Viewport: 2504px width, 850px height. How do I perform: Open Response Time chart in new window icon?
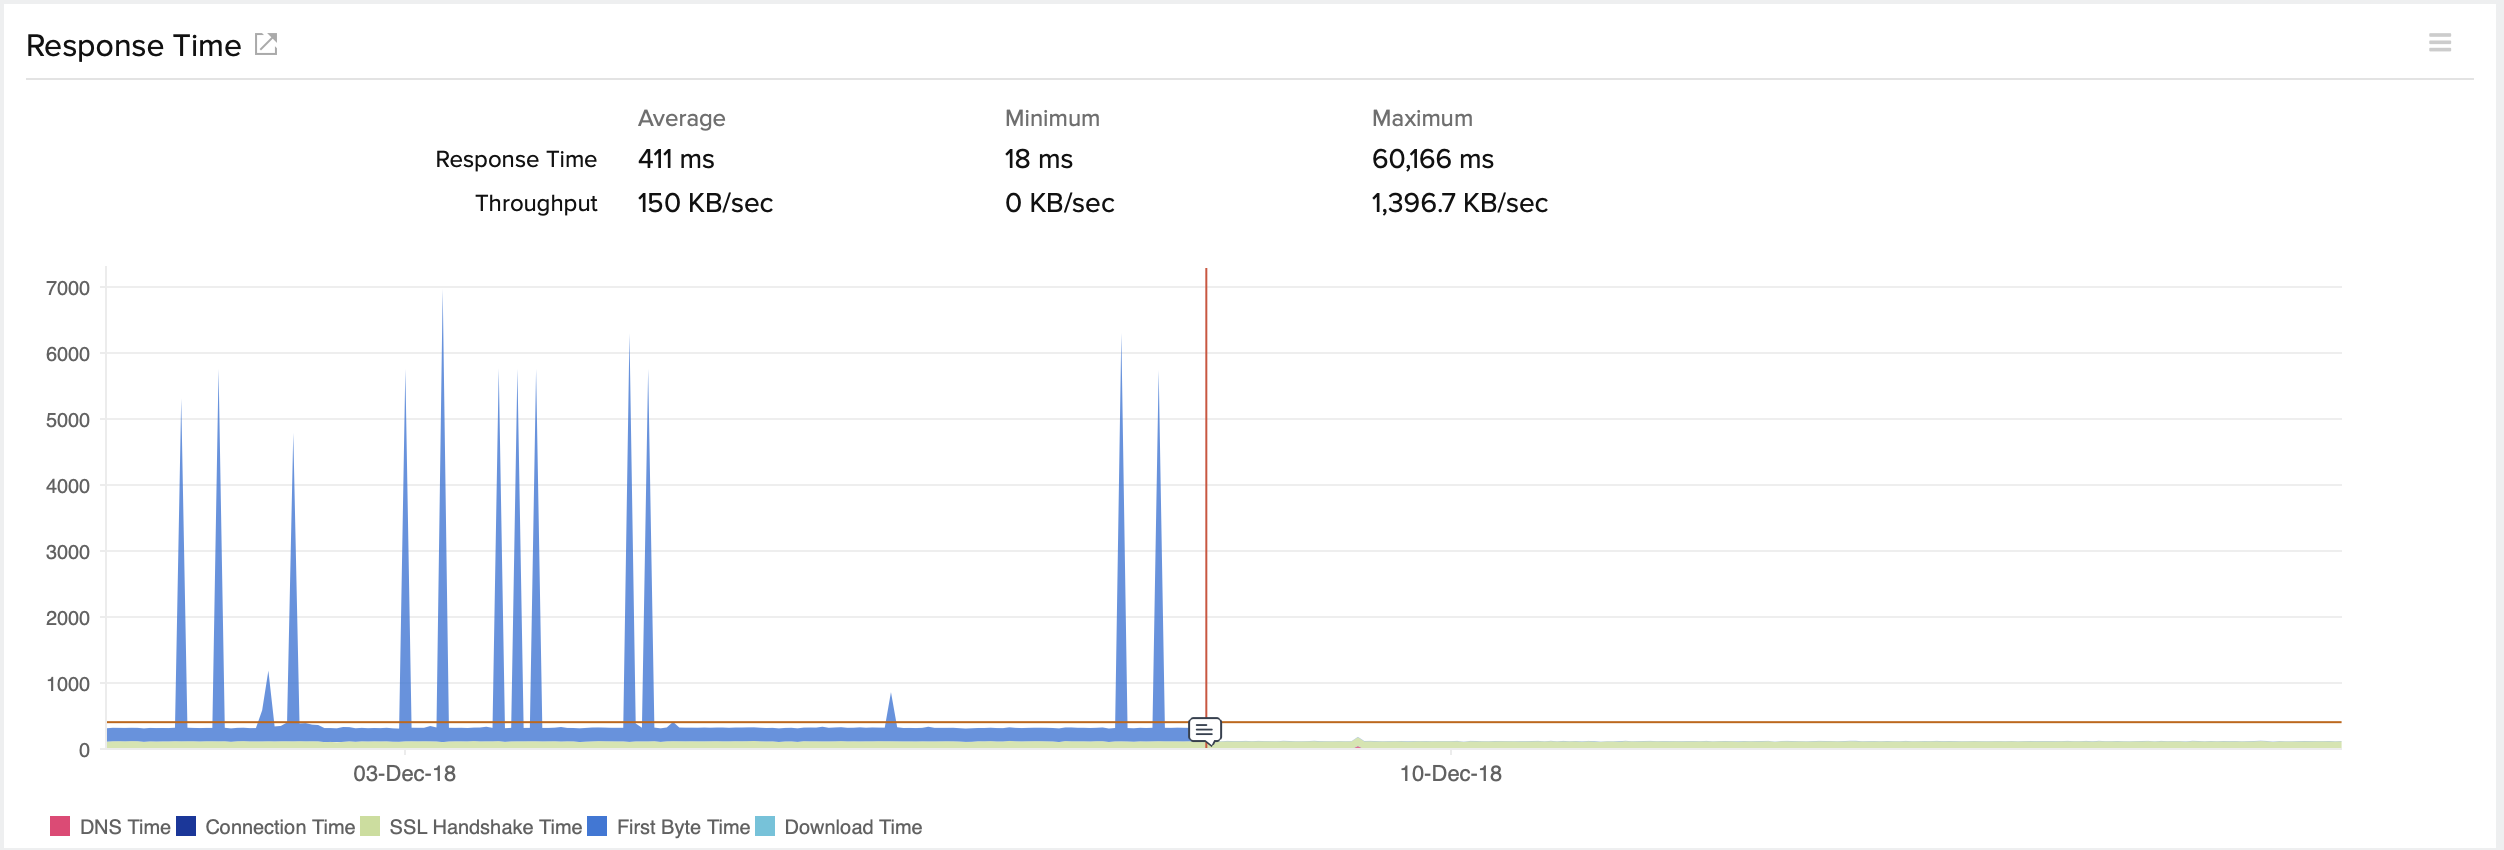coord(266,44)
